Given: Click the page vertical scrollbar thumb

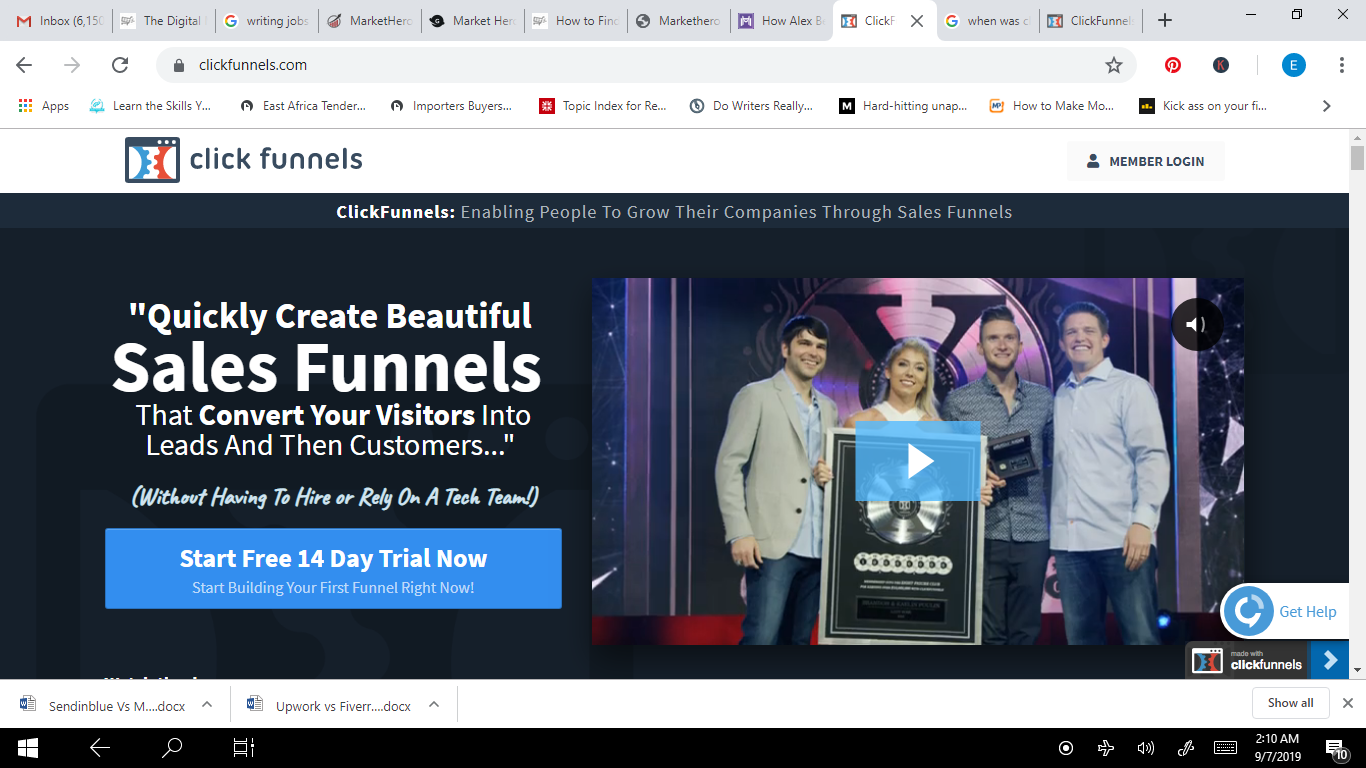Looking at the screenshot, I should pos(1357,158).
